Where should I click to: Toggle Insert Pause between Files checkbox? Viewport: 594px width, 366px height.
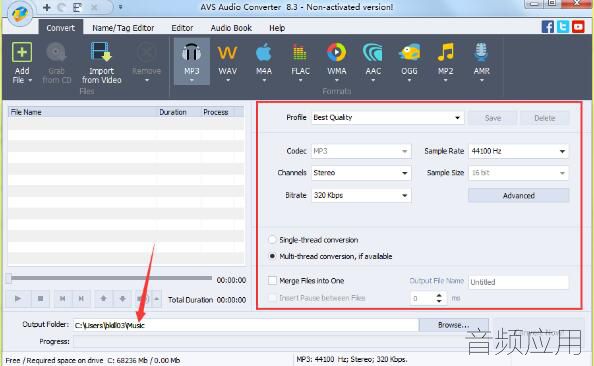tap(272, 298)
